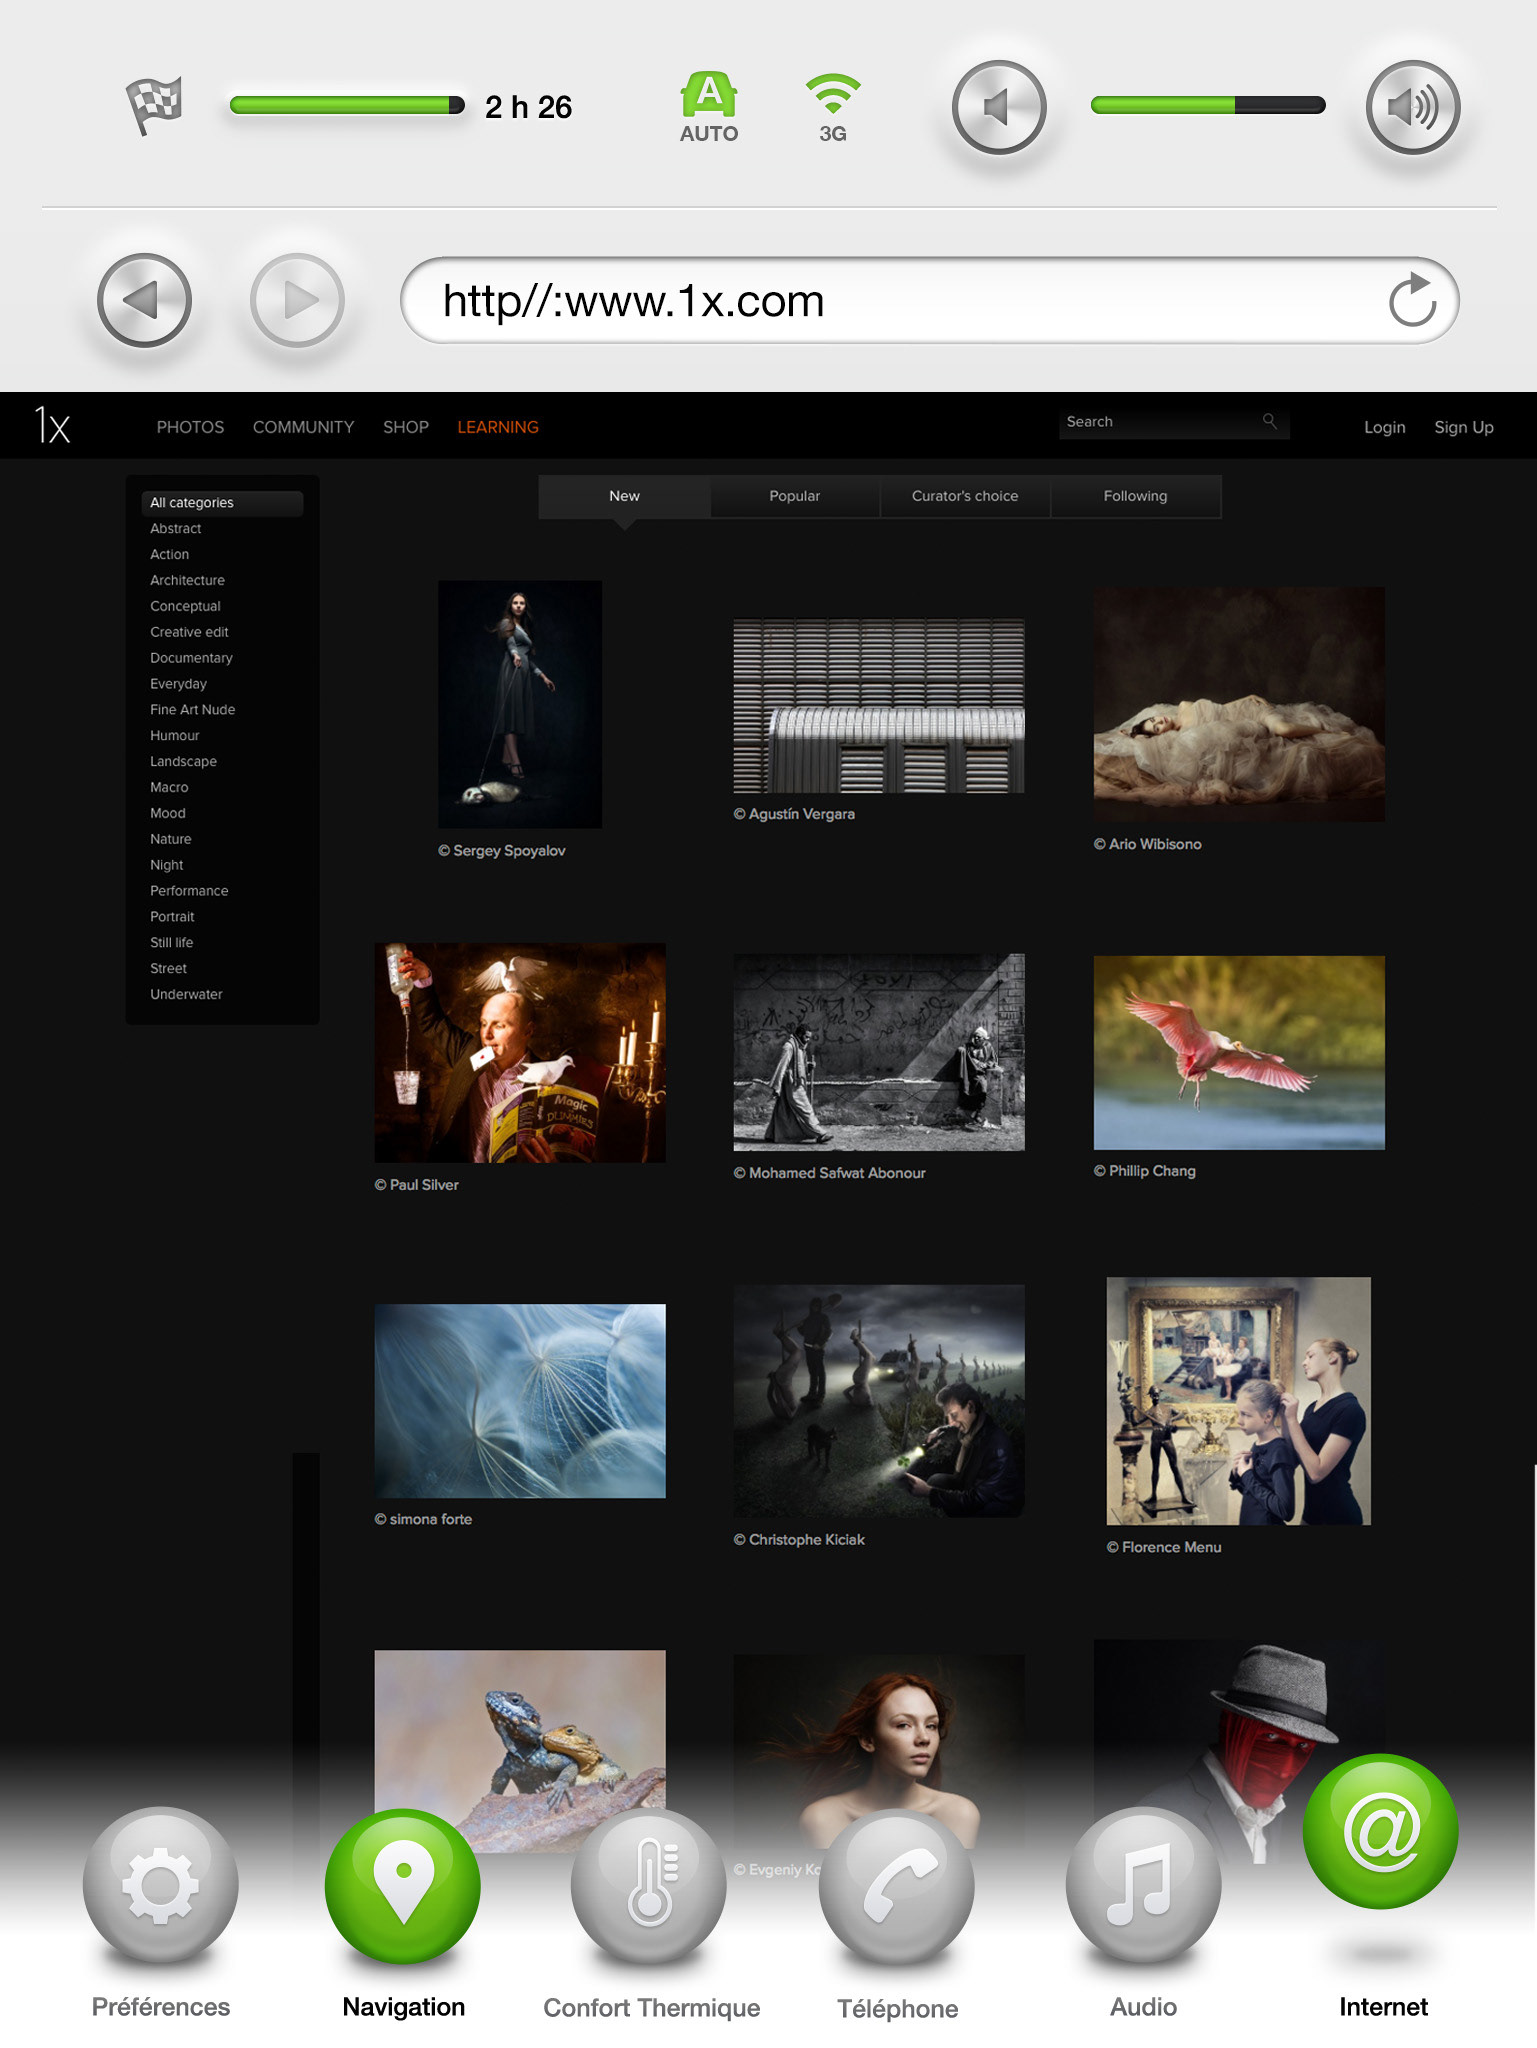Go forward with the browser forward arrow
This screenshot has height=2048, width=1537.
coord(297,300)
